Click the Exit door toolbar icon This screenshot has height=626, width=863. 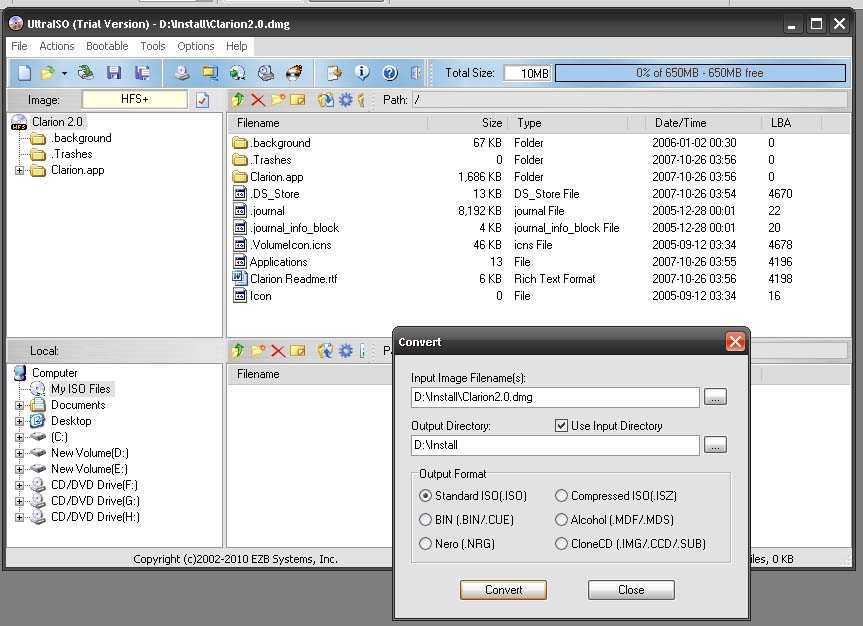click(x=416, y=73)
